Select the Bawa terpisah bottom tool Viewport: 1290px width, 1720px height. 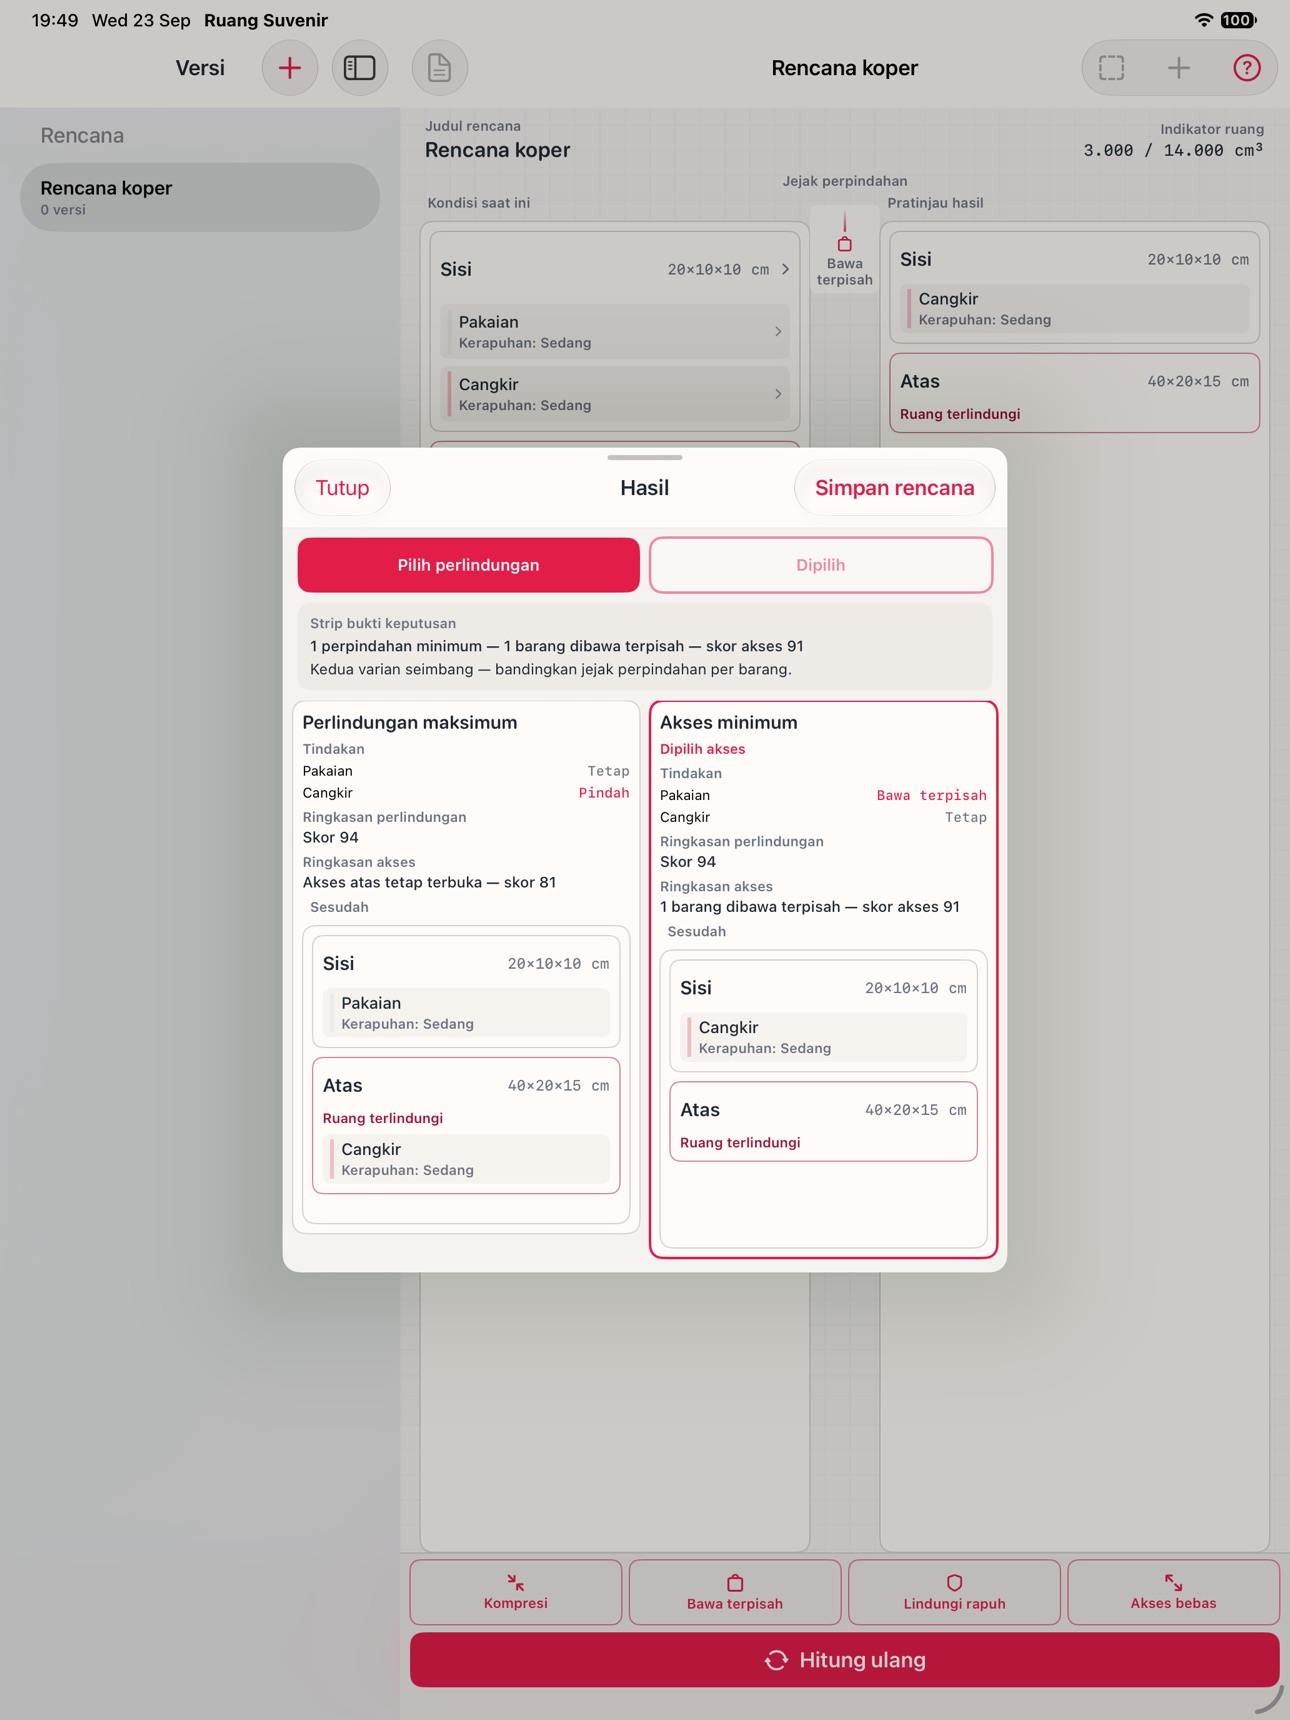(x=735, y=1592)
